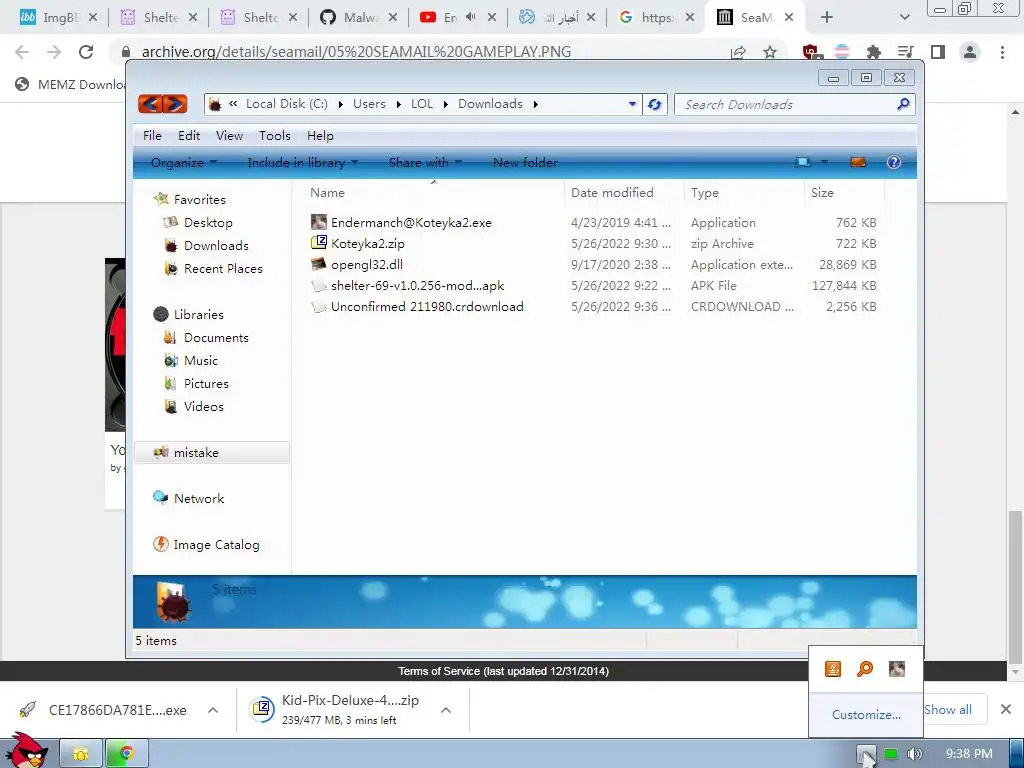Sort by Size column header
The image size is (1024, 768).
[x=822, y=193]
